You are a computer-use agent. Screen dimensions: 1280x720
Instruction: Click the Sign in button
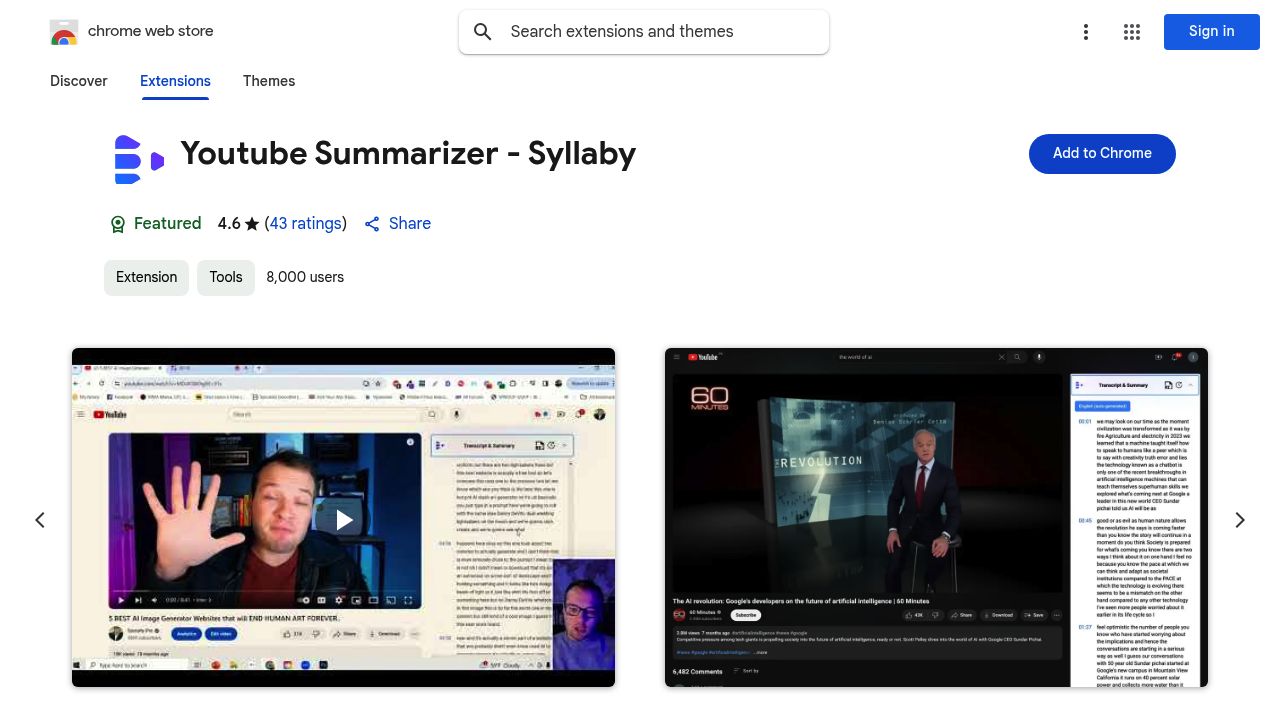pyautogui.click(x=1211, y=32)
